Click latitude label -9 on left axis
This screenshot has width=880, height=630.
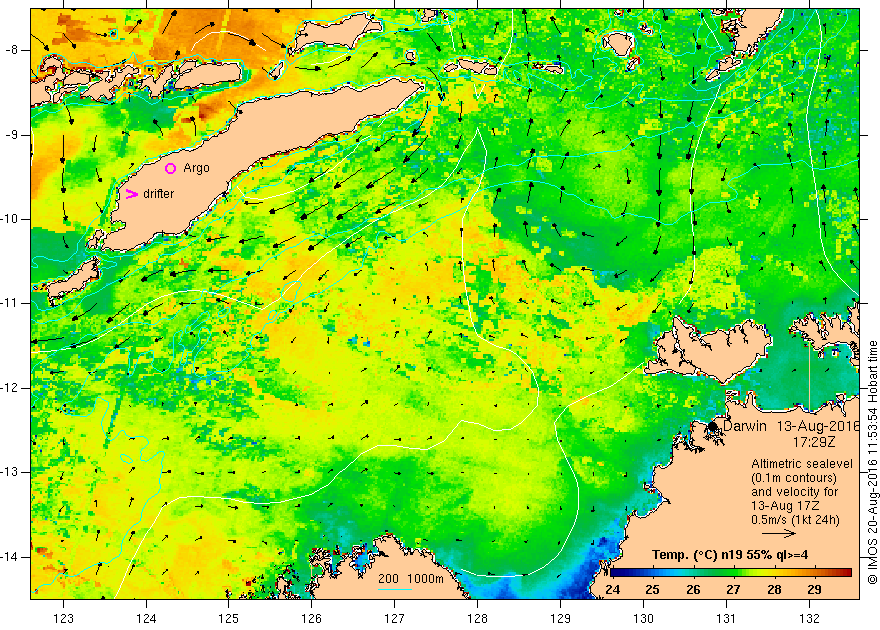pos(12,135)
